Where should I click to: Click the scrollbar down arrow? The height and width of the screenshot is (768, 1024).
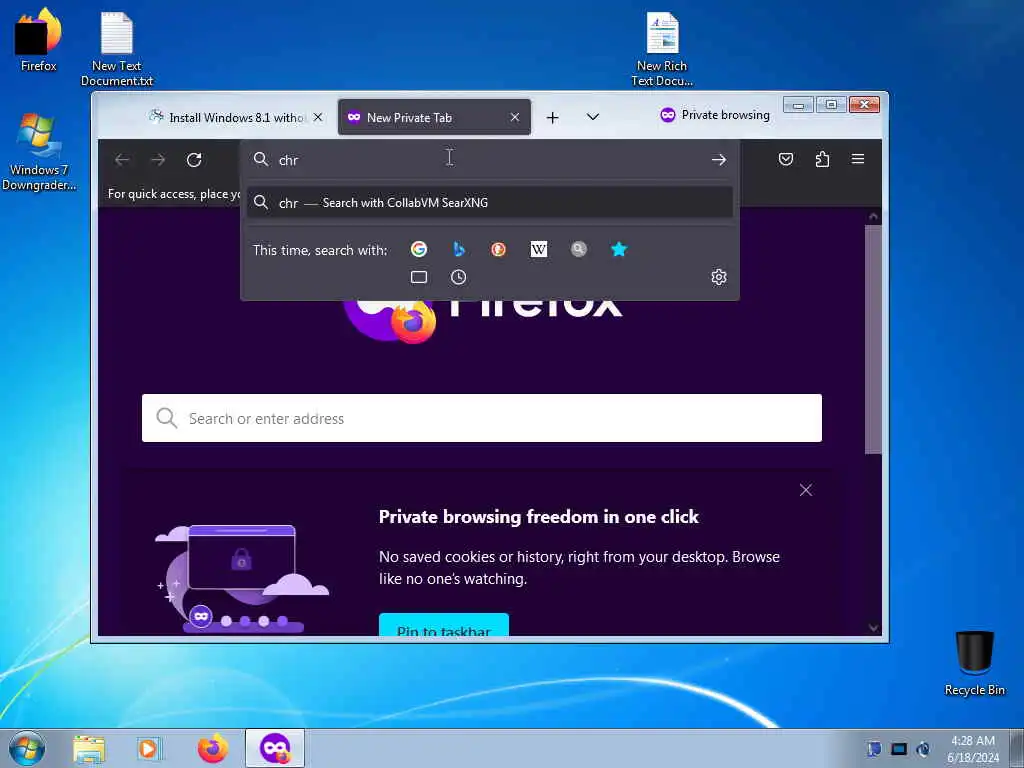[x=874, y=628]
